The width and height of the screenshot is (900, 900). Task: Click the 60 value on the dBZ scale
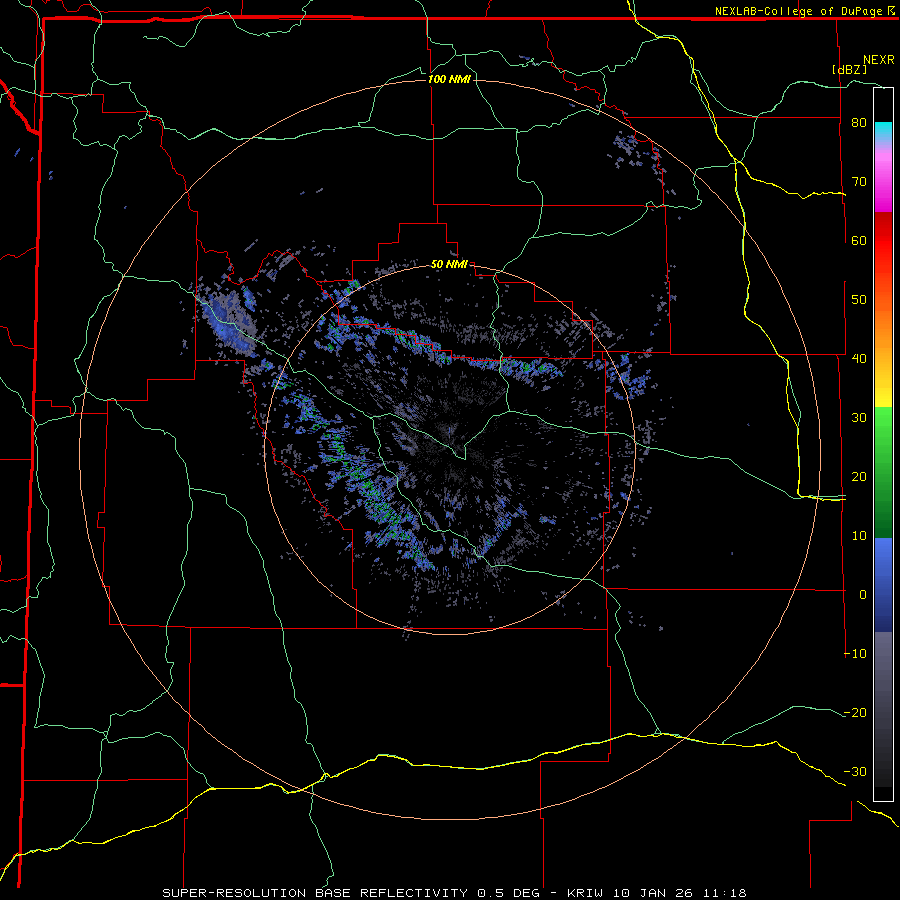click(x=859, y=240)
